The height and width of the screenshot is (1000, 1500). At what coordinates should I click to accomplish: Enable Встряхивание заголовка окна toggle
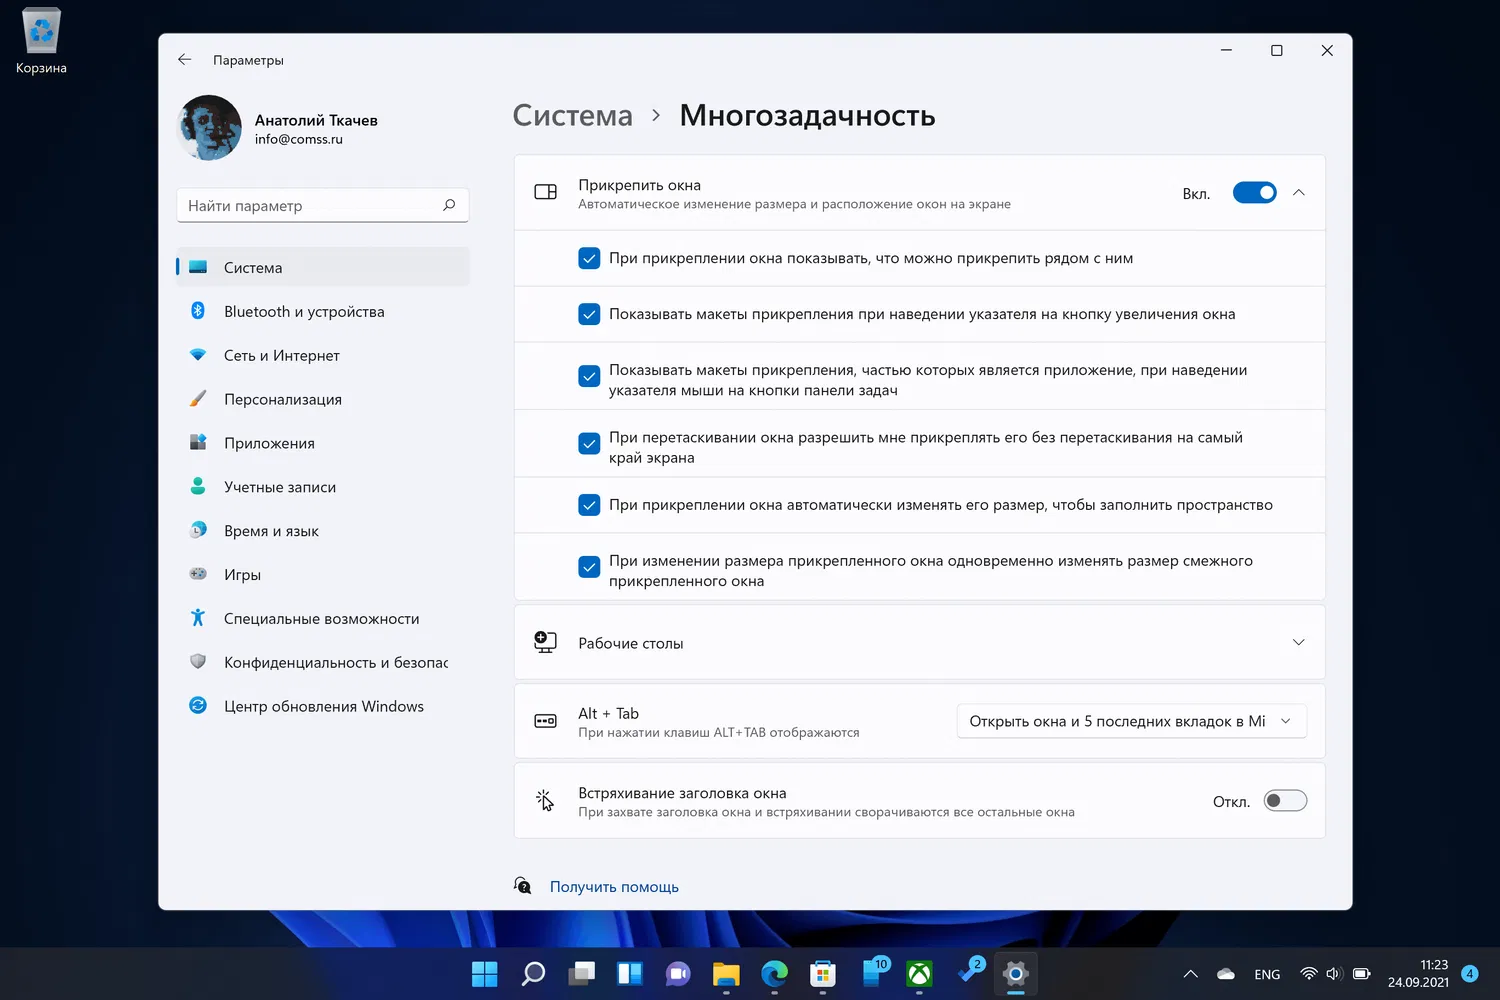1285,801
